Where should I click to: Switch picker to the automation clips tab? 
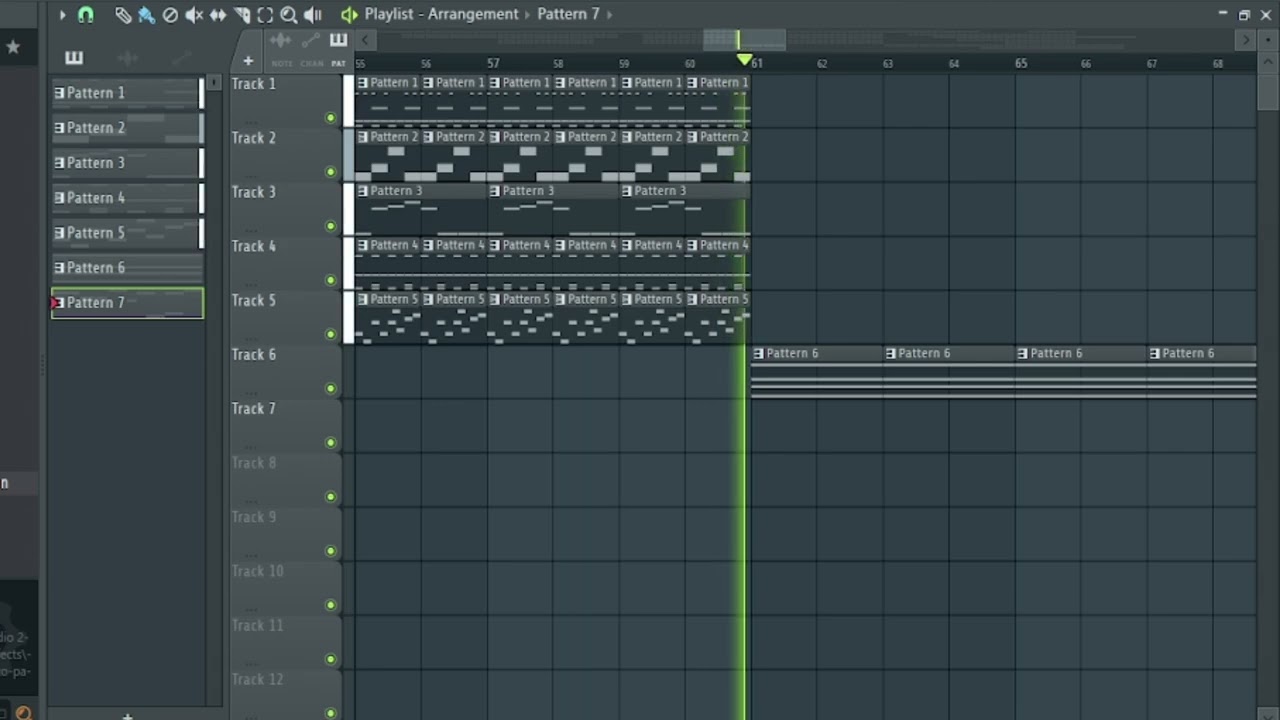[x=180, y=58]
